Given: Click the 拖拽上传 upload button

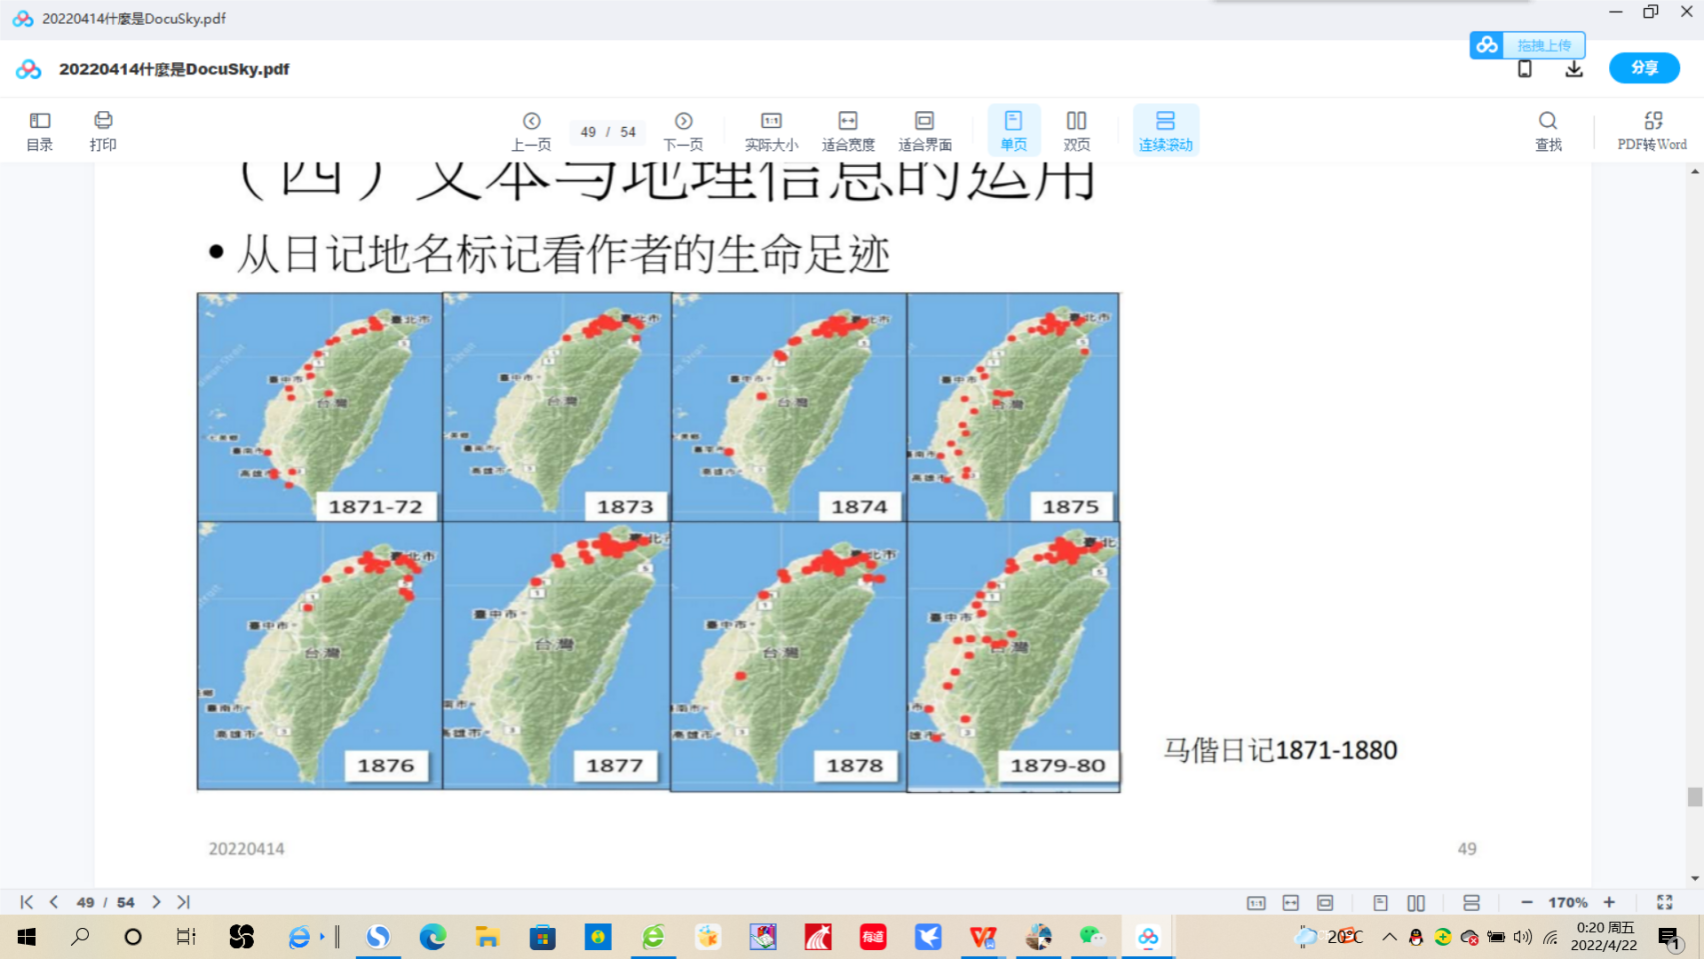Looking at the screenshot, I should pos(1527,45).
